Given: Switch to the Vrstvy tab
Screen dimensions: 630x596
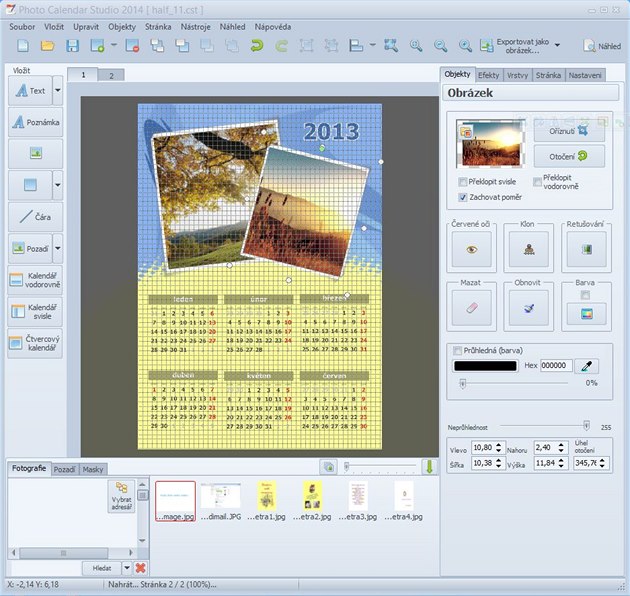Looking at the screenshot, I should point(517,75).
